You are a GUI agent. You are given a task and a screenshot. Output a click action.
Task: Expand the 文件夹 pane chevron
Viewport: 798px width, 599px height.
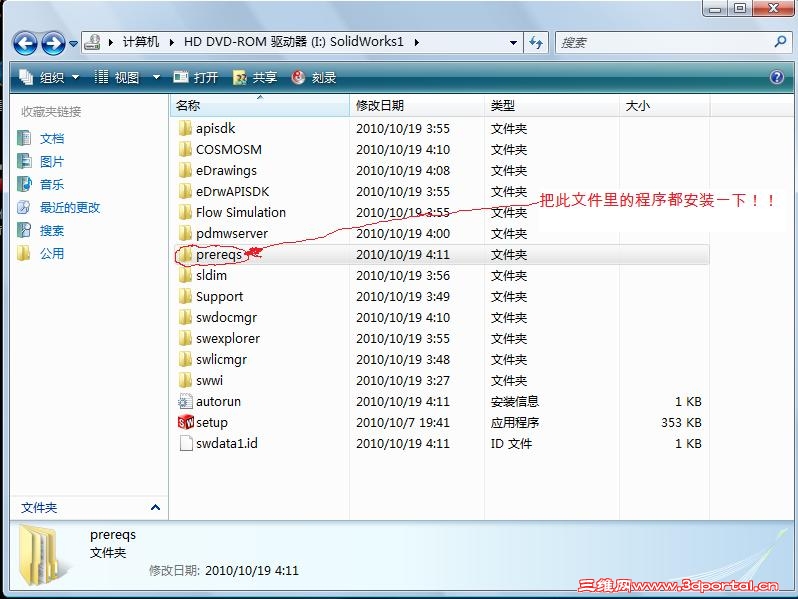point(156,507)
